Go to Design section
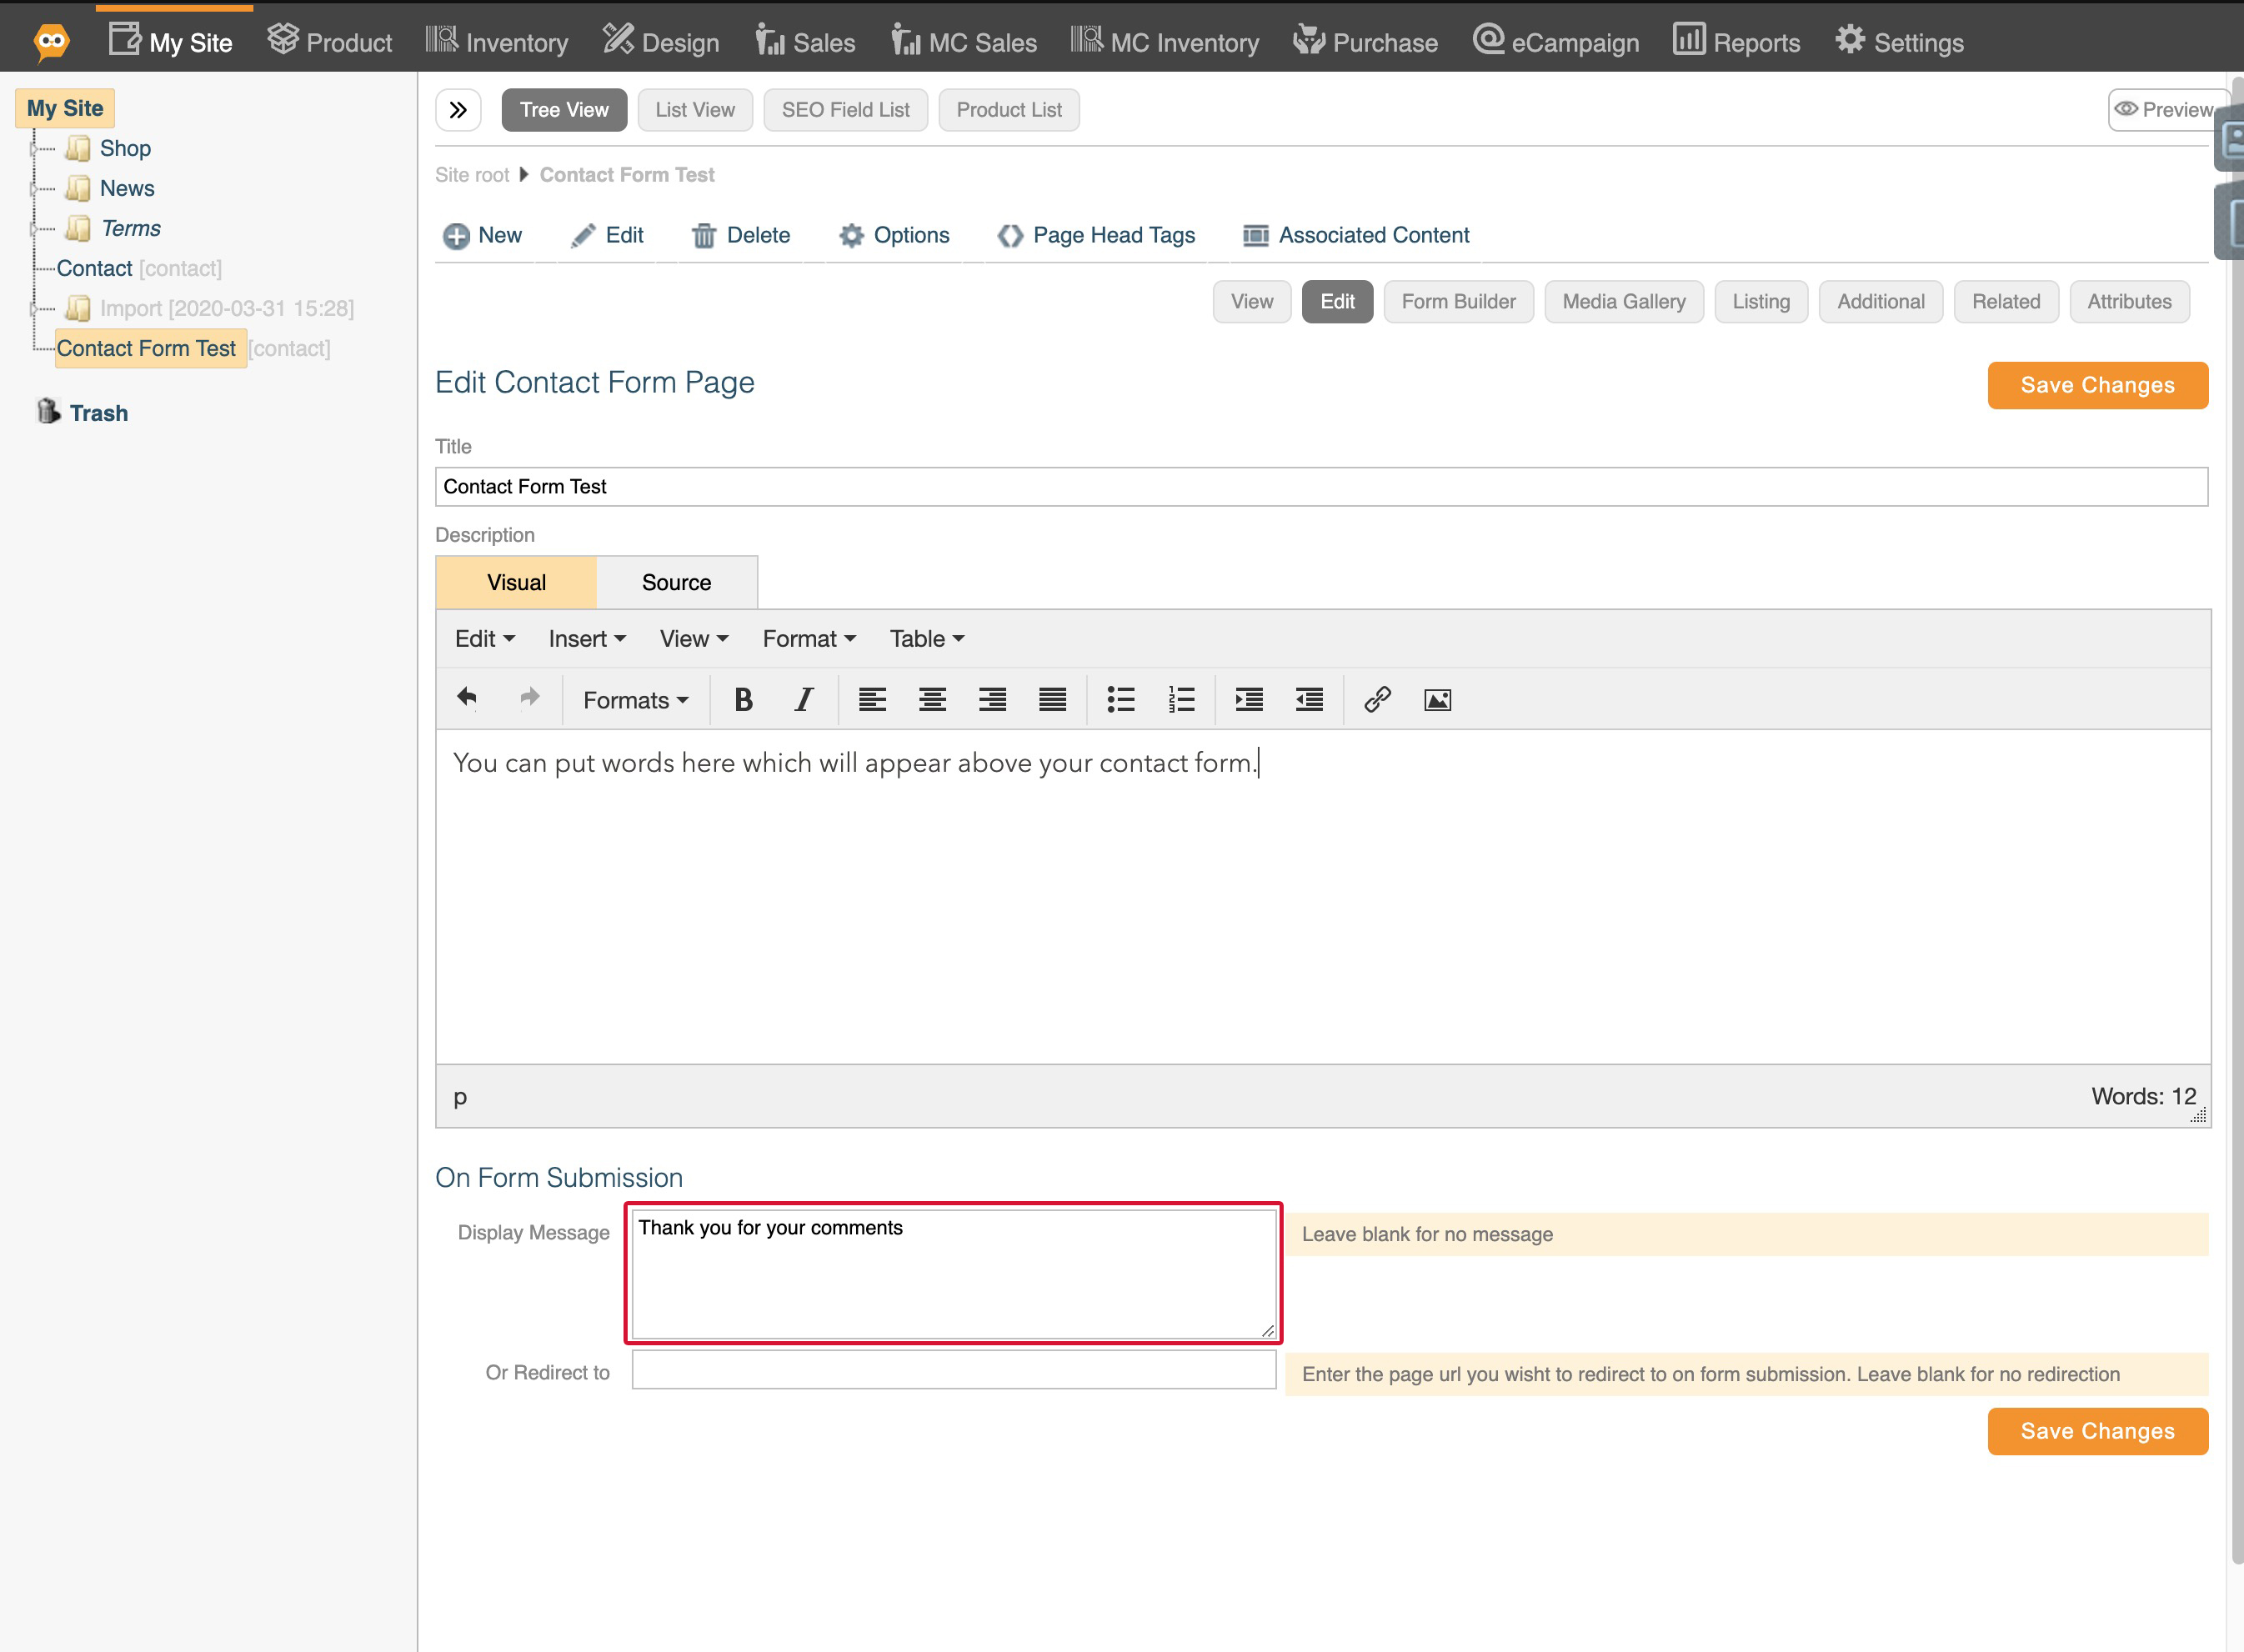2244x1652 pixels. tap(661, 42)
